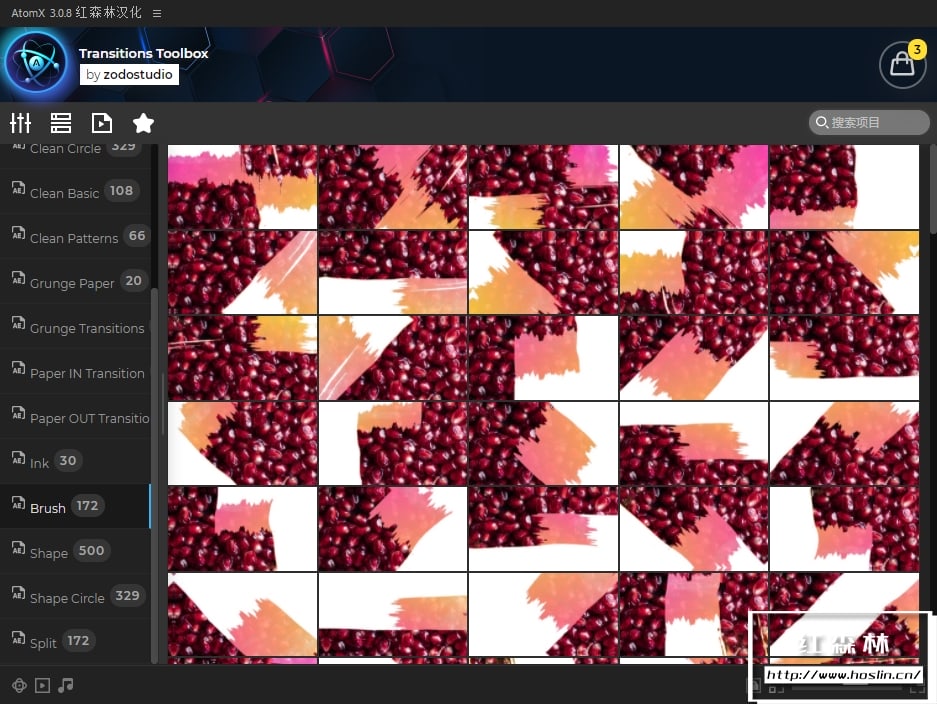Viewport: 937px width, 704px height.
Task: Click the AtomX atom logo
Action: pos(36,63)
